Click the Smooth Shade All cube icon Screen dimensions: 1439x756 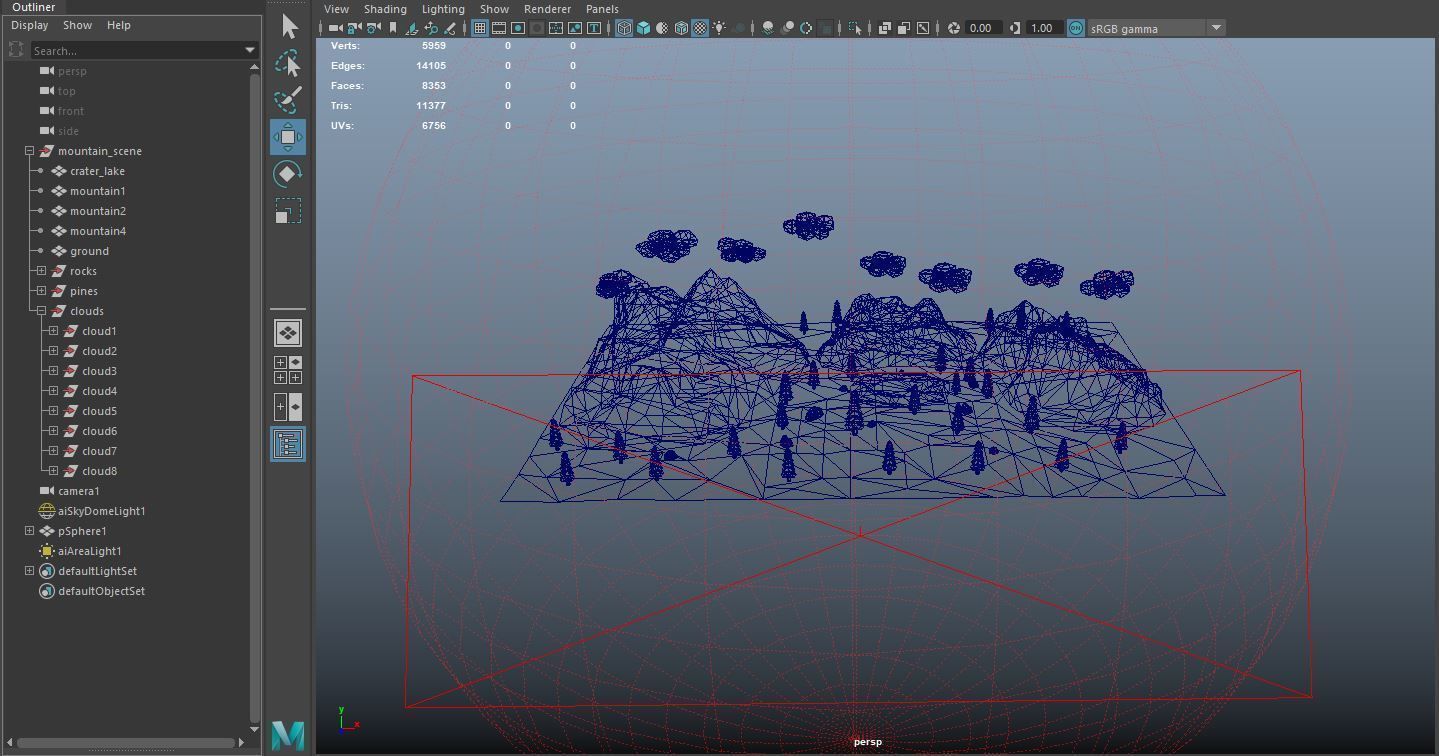[x=644, y=28]
